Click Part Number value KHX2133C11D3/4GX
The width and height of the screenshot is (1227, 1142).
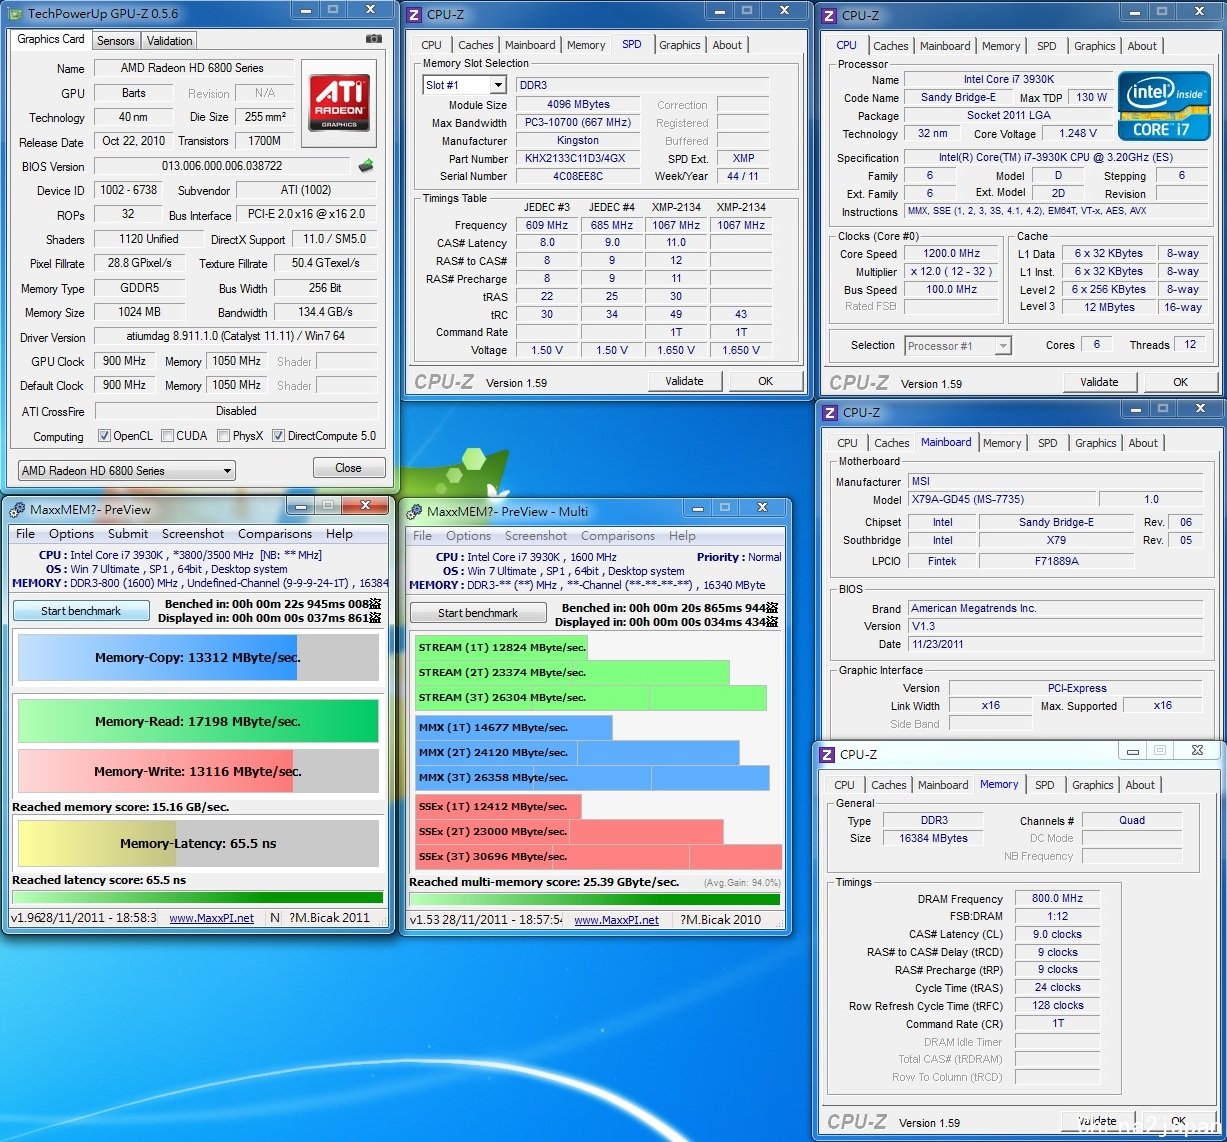click(578, 158)
